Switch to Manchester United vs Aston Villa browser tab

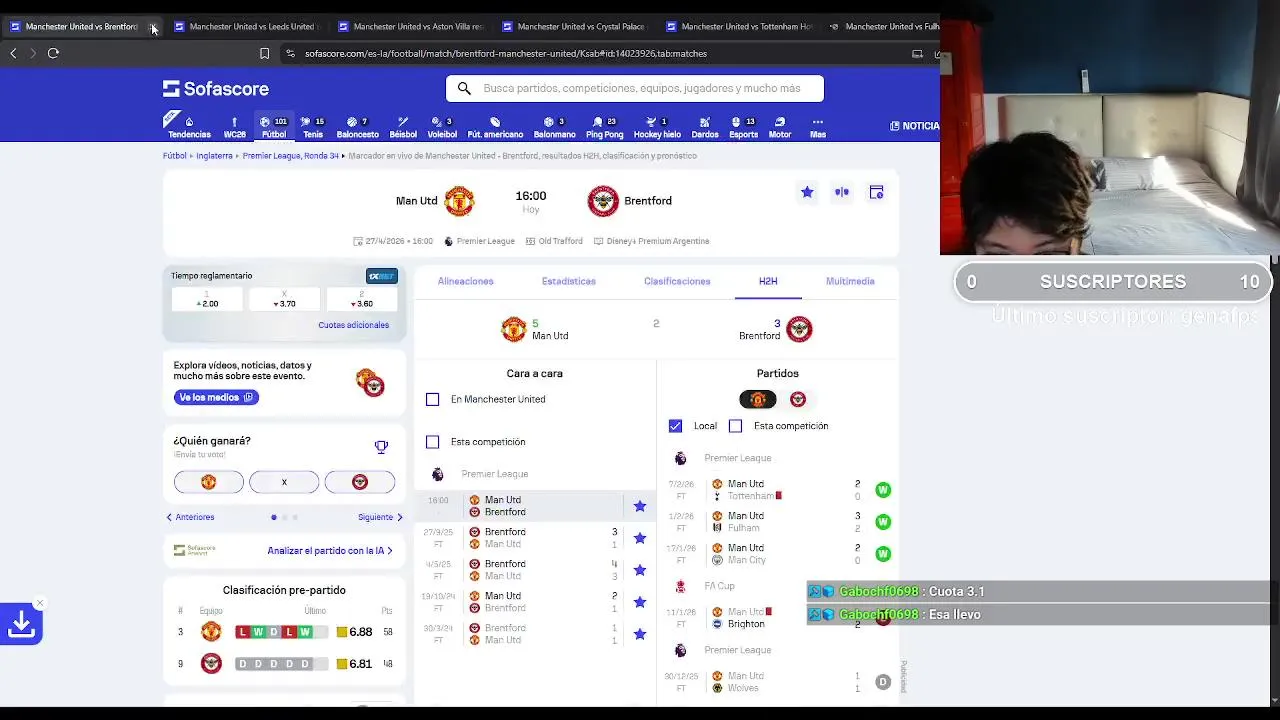point(410,27)
